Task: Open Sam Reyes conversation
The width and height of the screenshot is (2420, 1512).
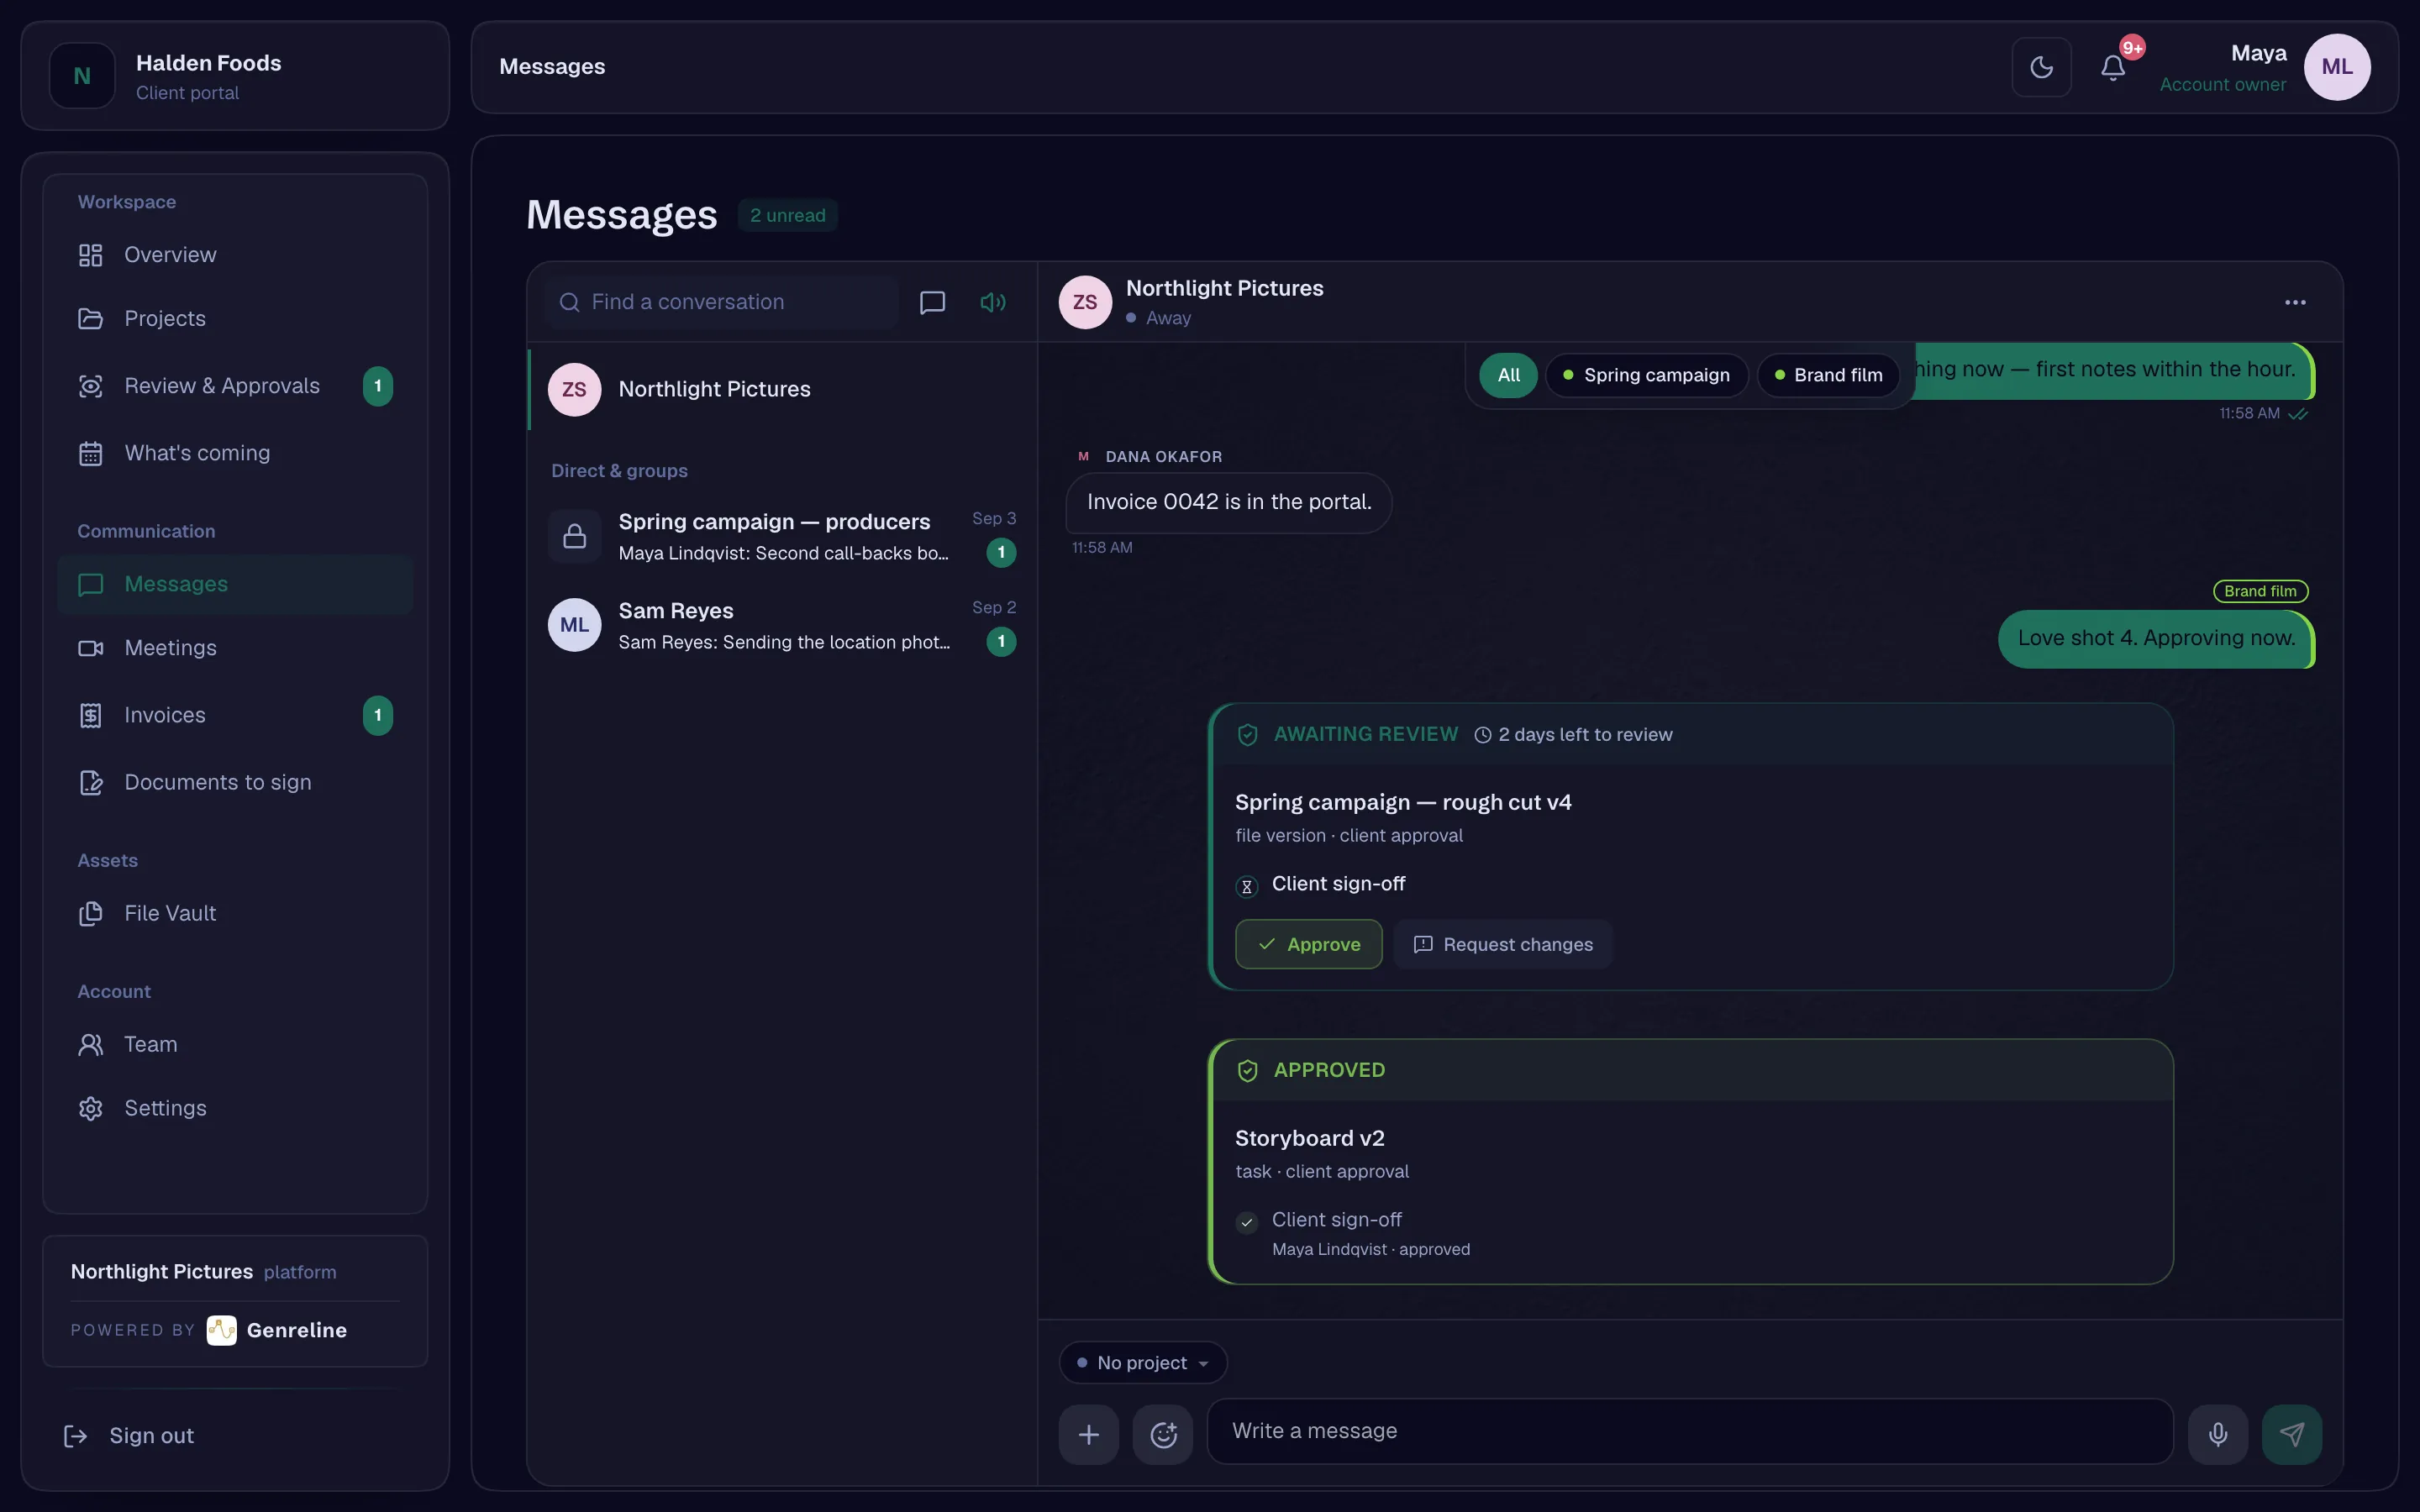Action: 782,625
